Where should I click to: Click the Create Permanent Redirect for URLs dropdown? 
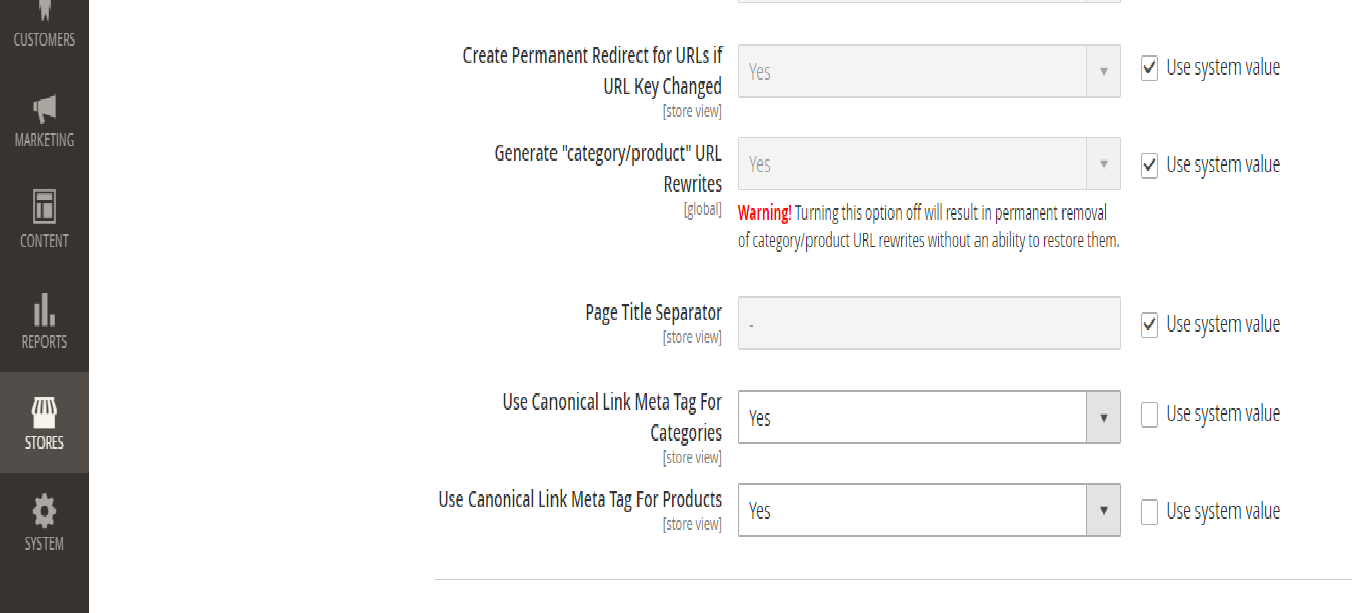coord(928,71)
